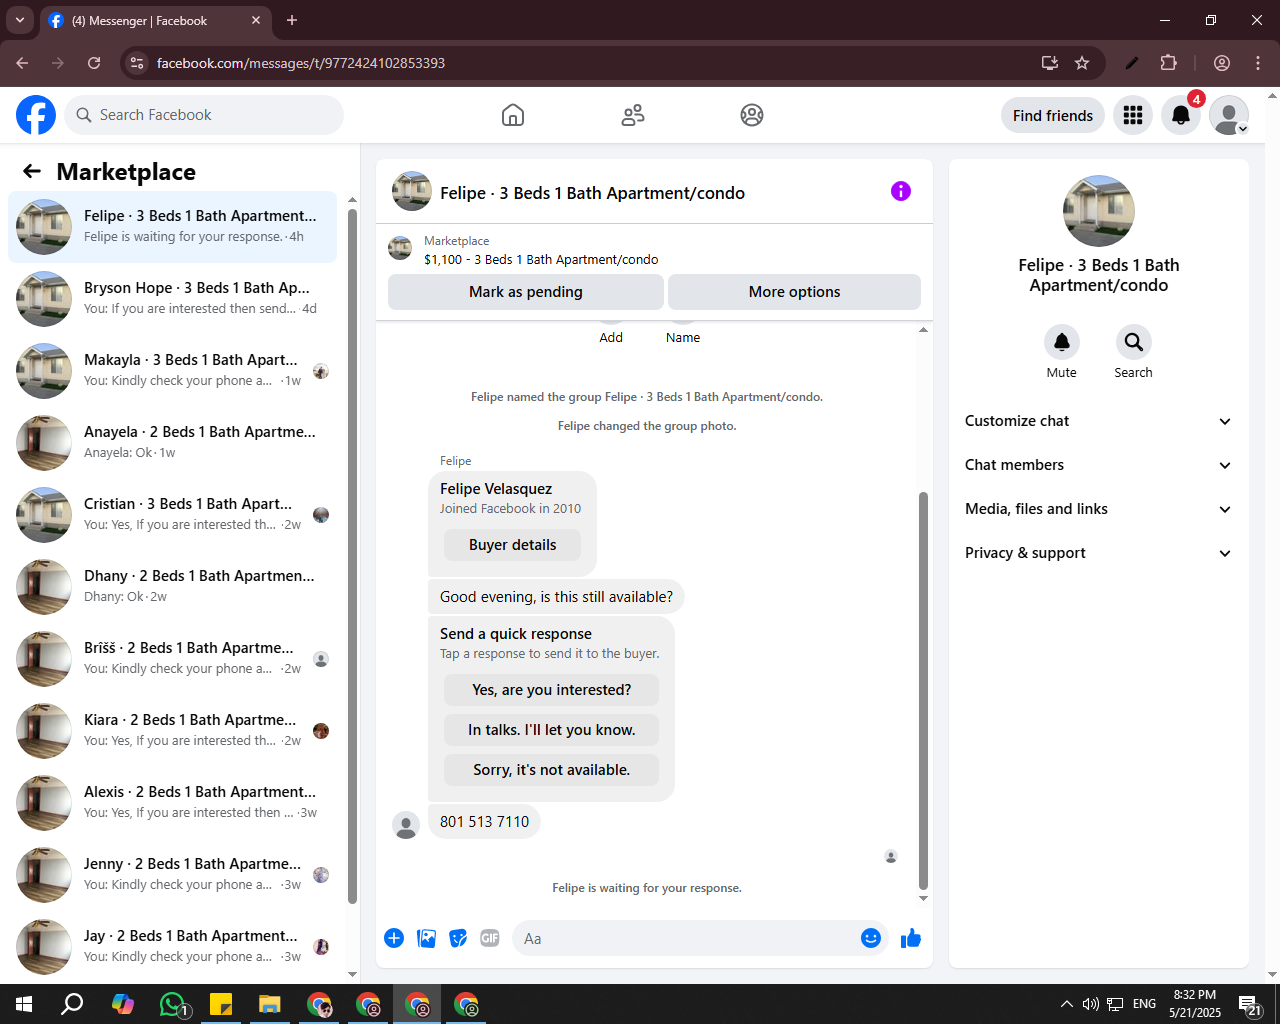Expand the Privacy & support section
Image resolution: width=1280 pixels, height=1024 pixels.
(x=1098, y=553)
